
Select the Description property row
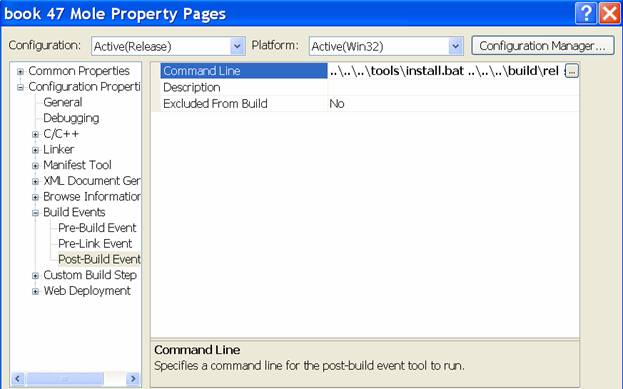click(244, 87)
